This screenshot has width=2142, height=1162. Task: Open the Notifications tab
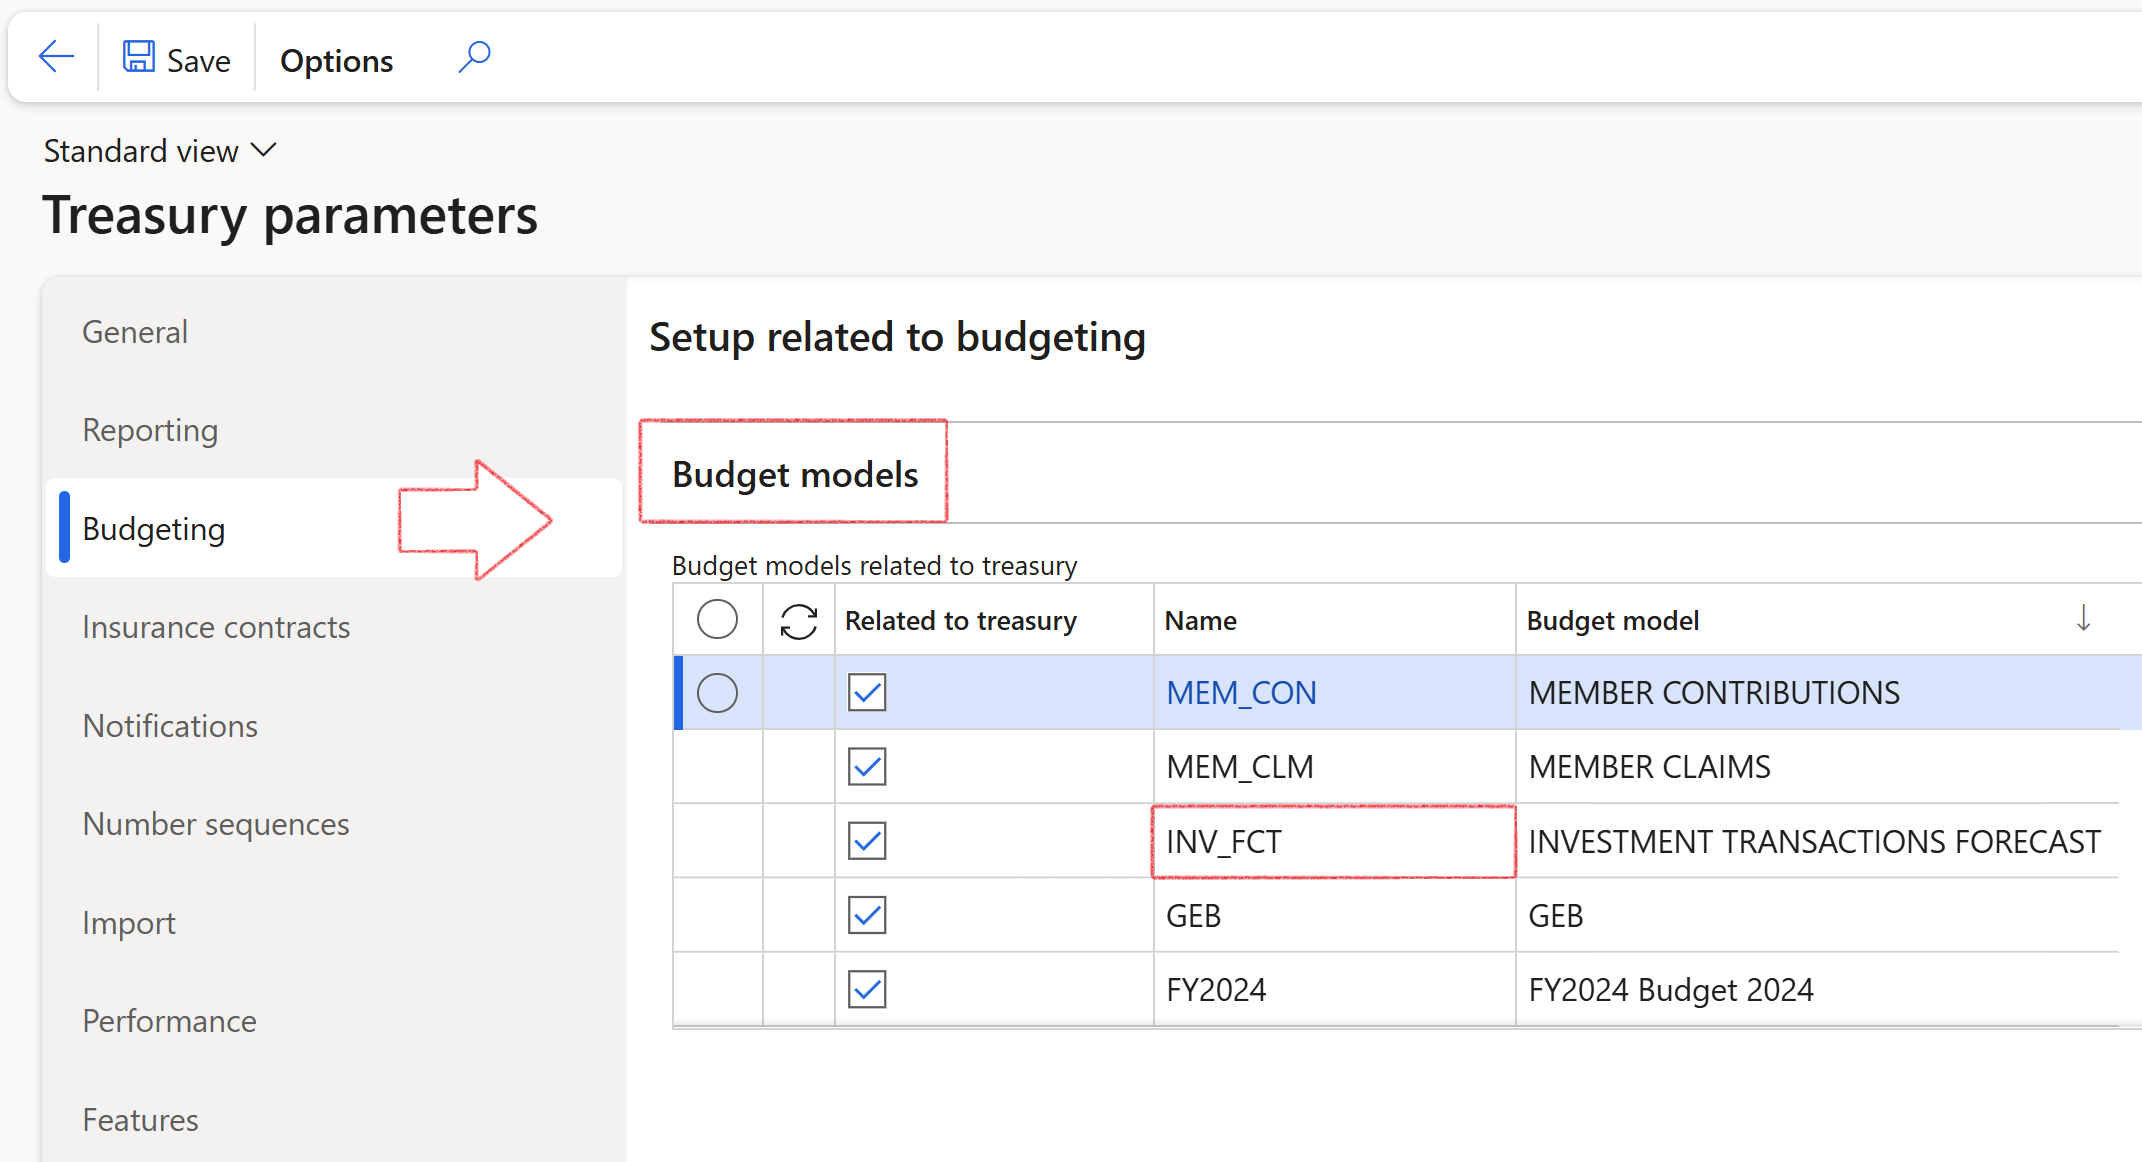170,726
